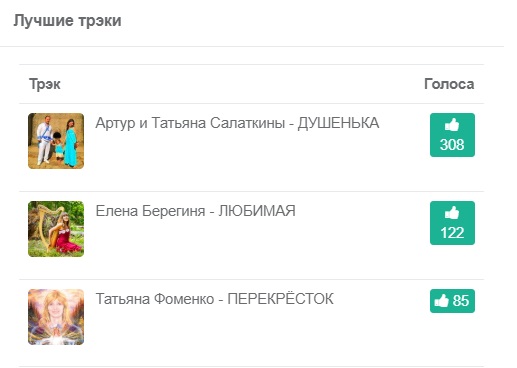Upvote the Татьяна Фоменко track button
Viewport: 517px width, 368px height.
point(452,301)
